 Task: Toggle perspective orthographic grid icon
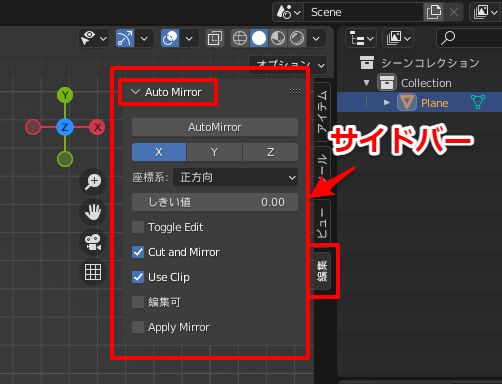[93, 272]
